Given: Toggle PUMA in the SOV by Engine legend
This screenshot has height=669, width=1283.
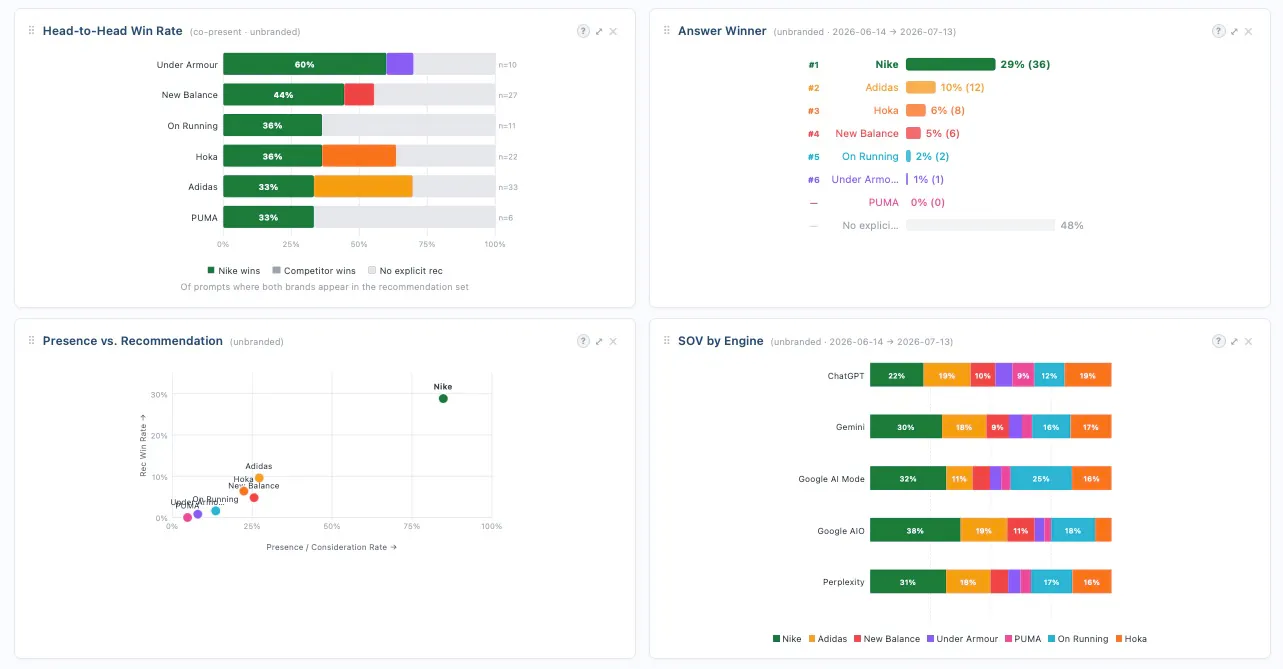Looking at the screenshot, I should (x=1023, y=638).
